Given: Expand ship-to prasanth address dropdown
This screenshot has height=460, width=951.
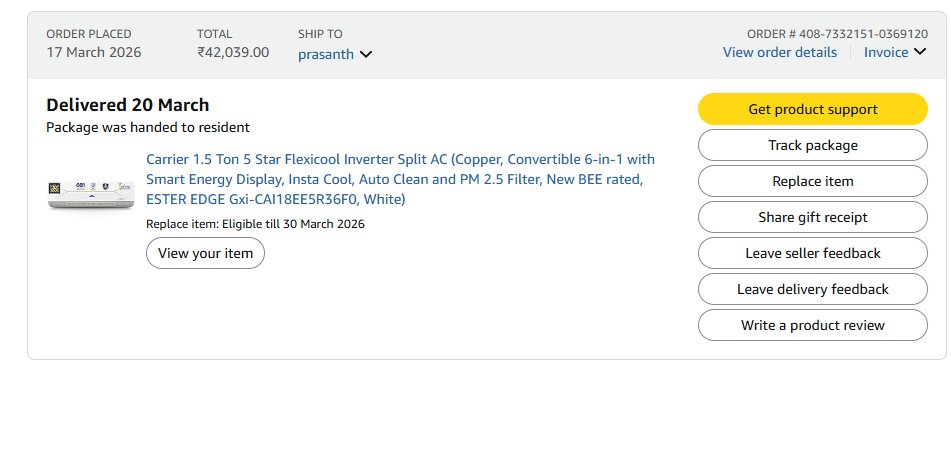Looking at the screenshot, I should (335, 54).
